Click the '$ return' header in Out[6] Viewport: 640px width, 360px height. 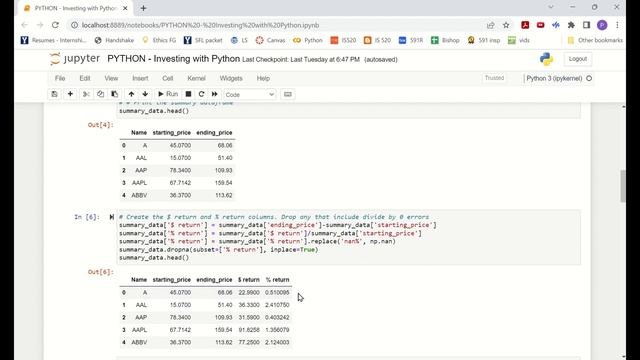pyautogui.click(x=249, y=280)
